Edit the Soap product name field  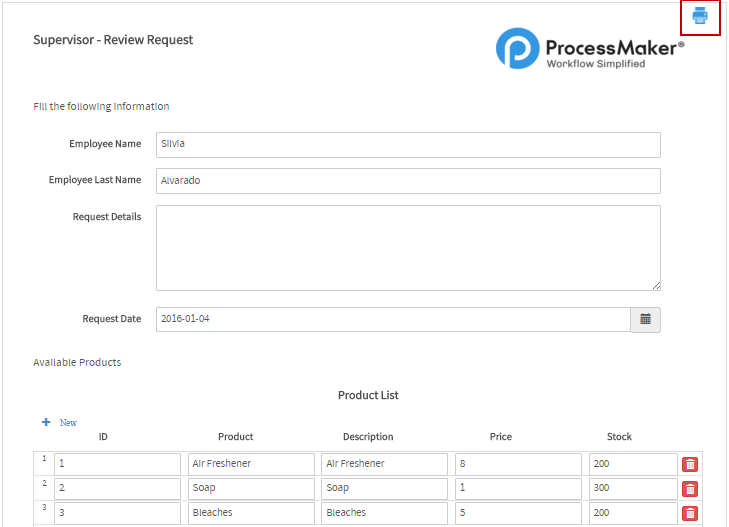point(250,489)
